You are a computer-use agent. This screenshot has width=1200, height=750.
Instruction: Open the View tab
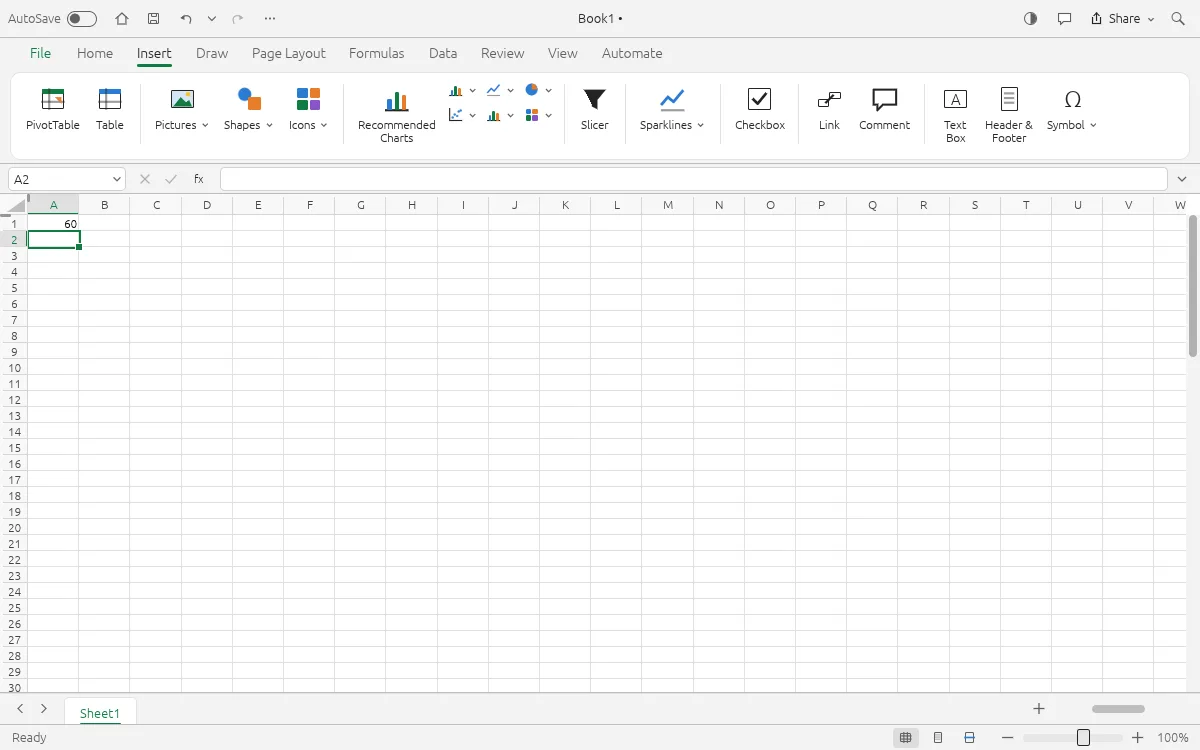click(563, 53)
